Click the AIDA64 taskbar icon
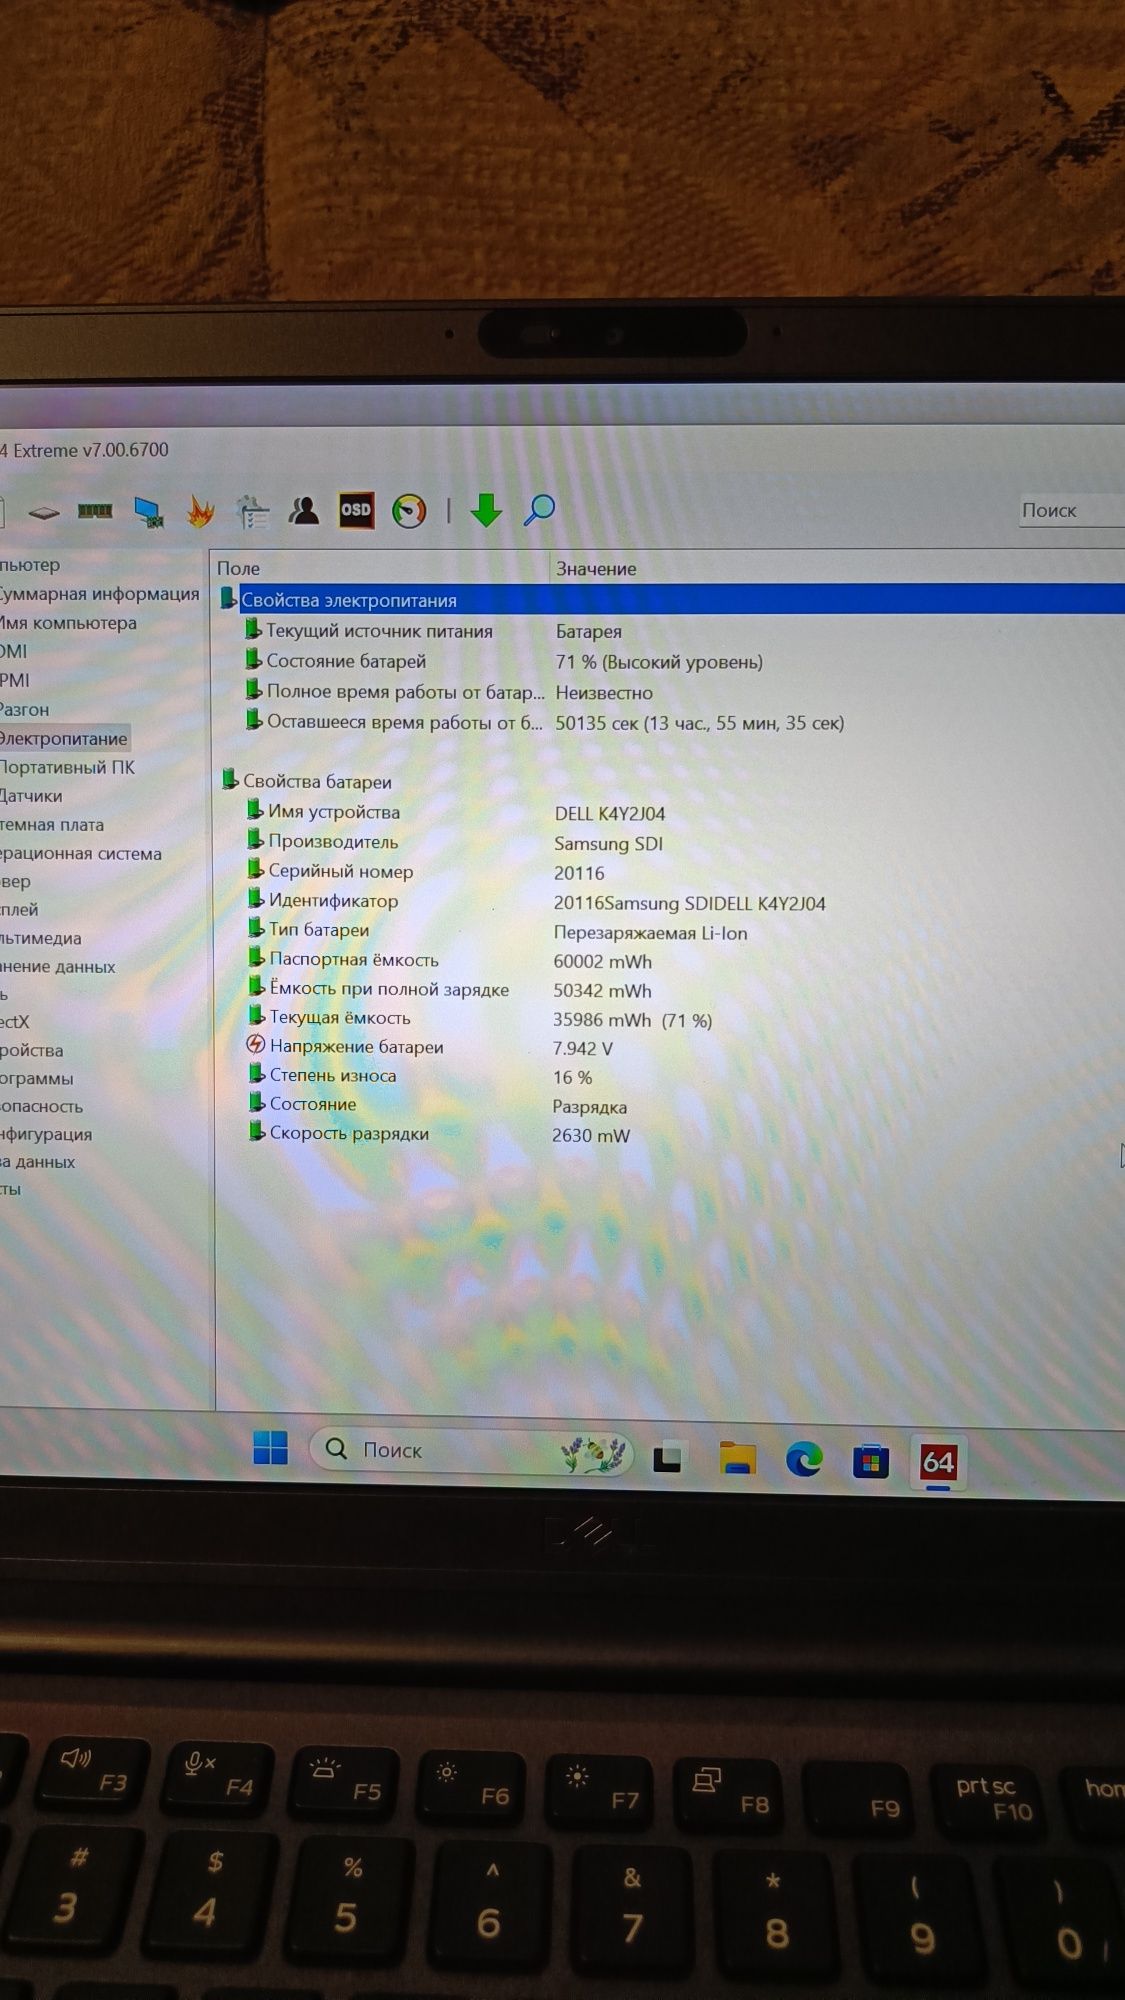The image size is (1125, 2000). [x=938, y=1463]
